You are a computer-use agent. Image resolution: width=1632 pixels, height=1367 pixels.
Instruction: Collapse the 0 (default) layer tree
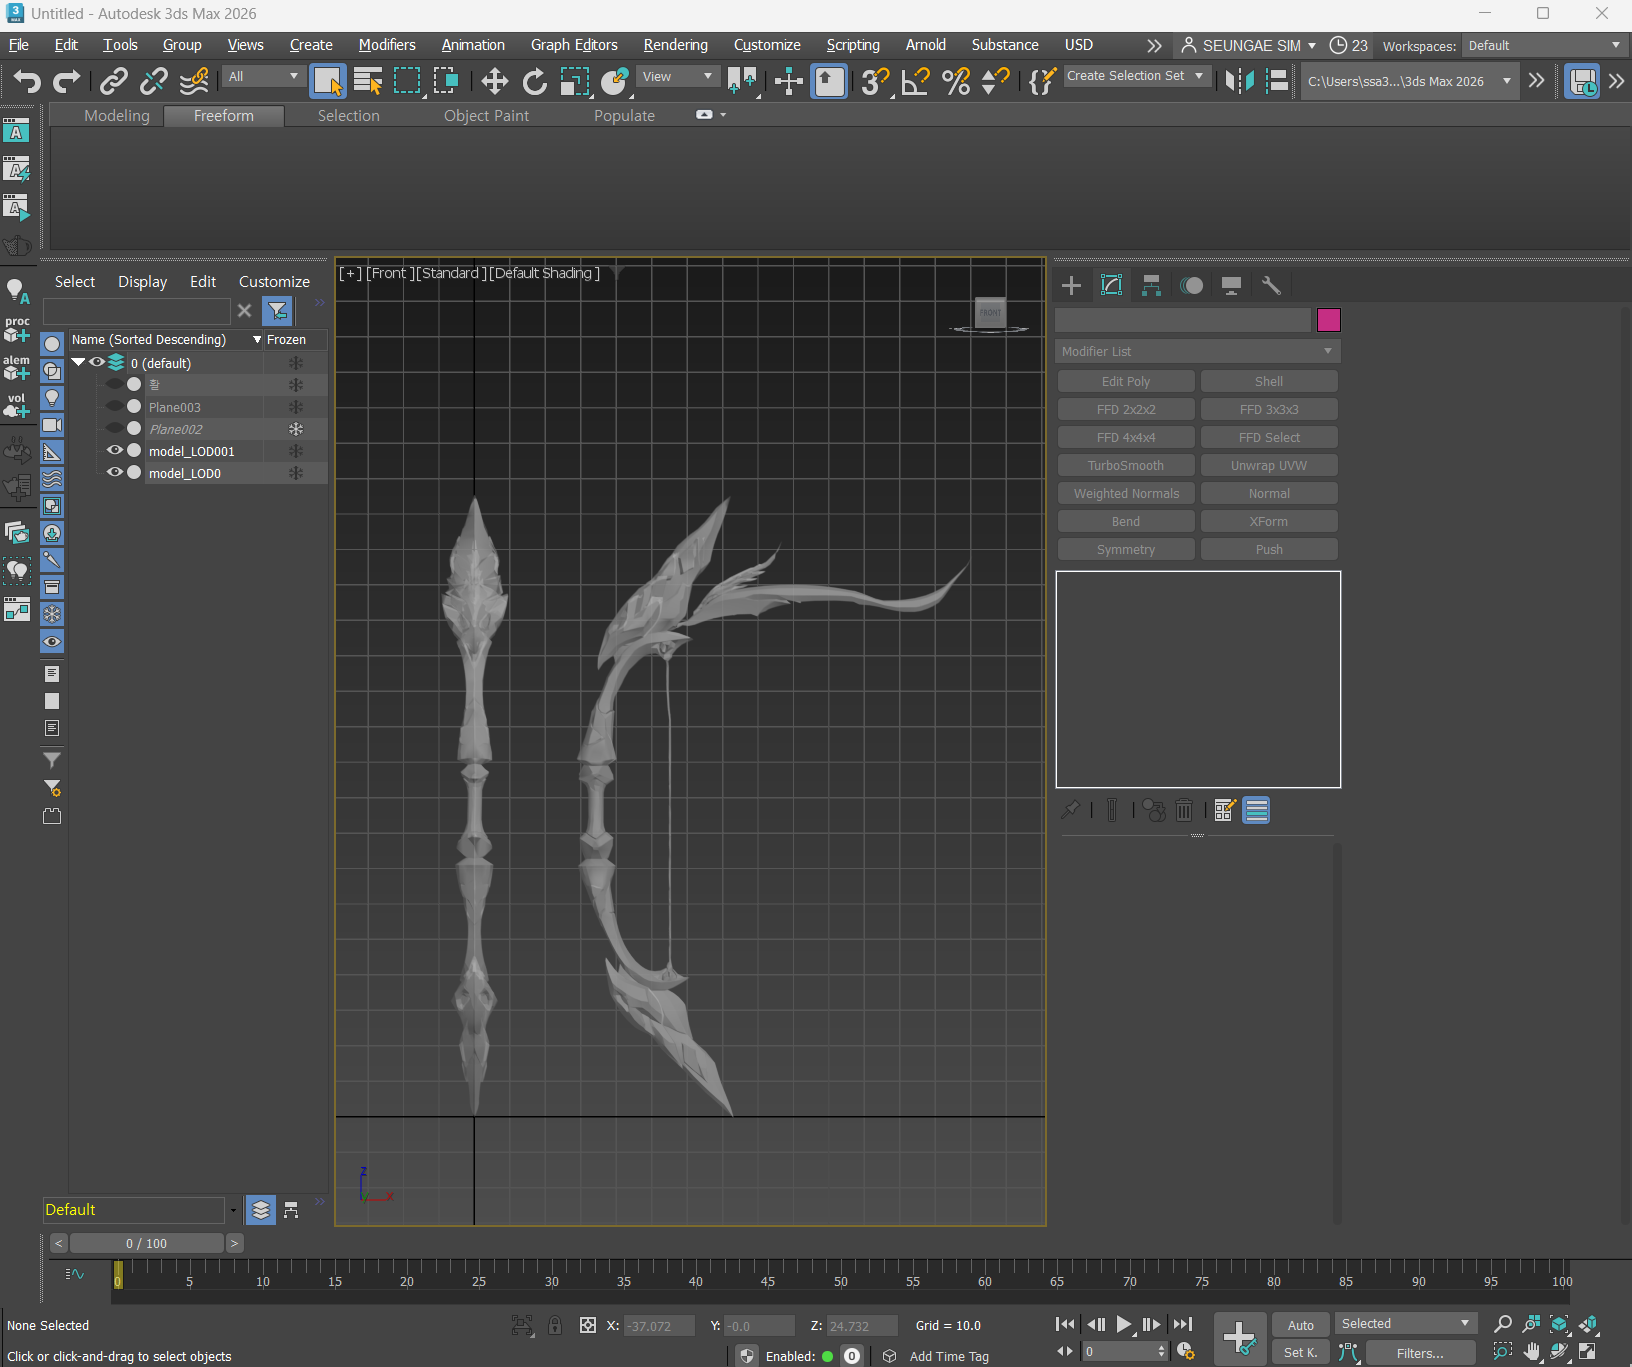78,363
